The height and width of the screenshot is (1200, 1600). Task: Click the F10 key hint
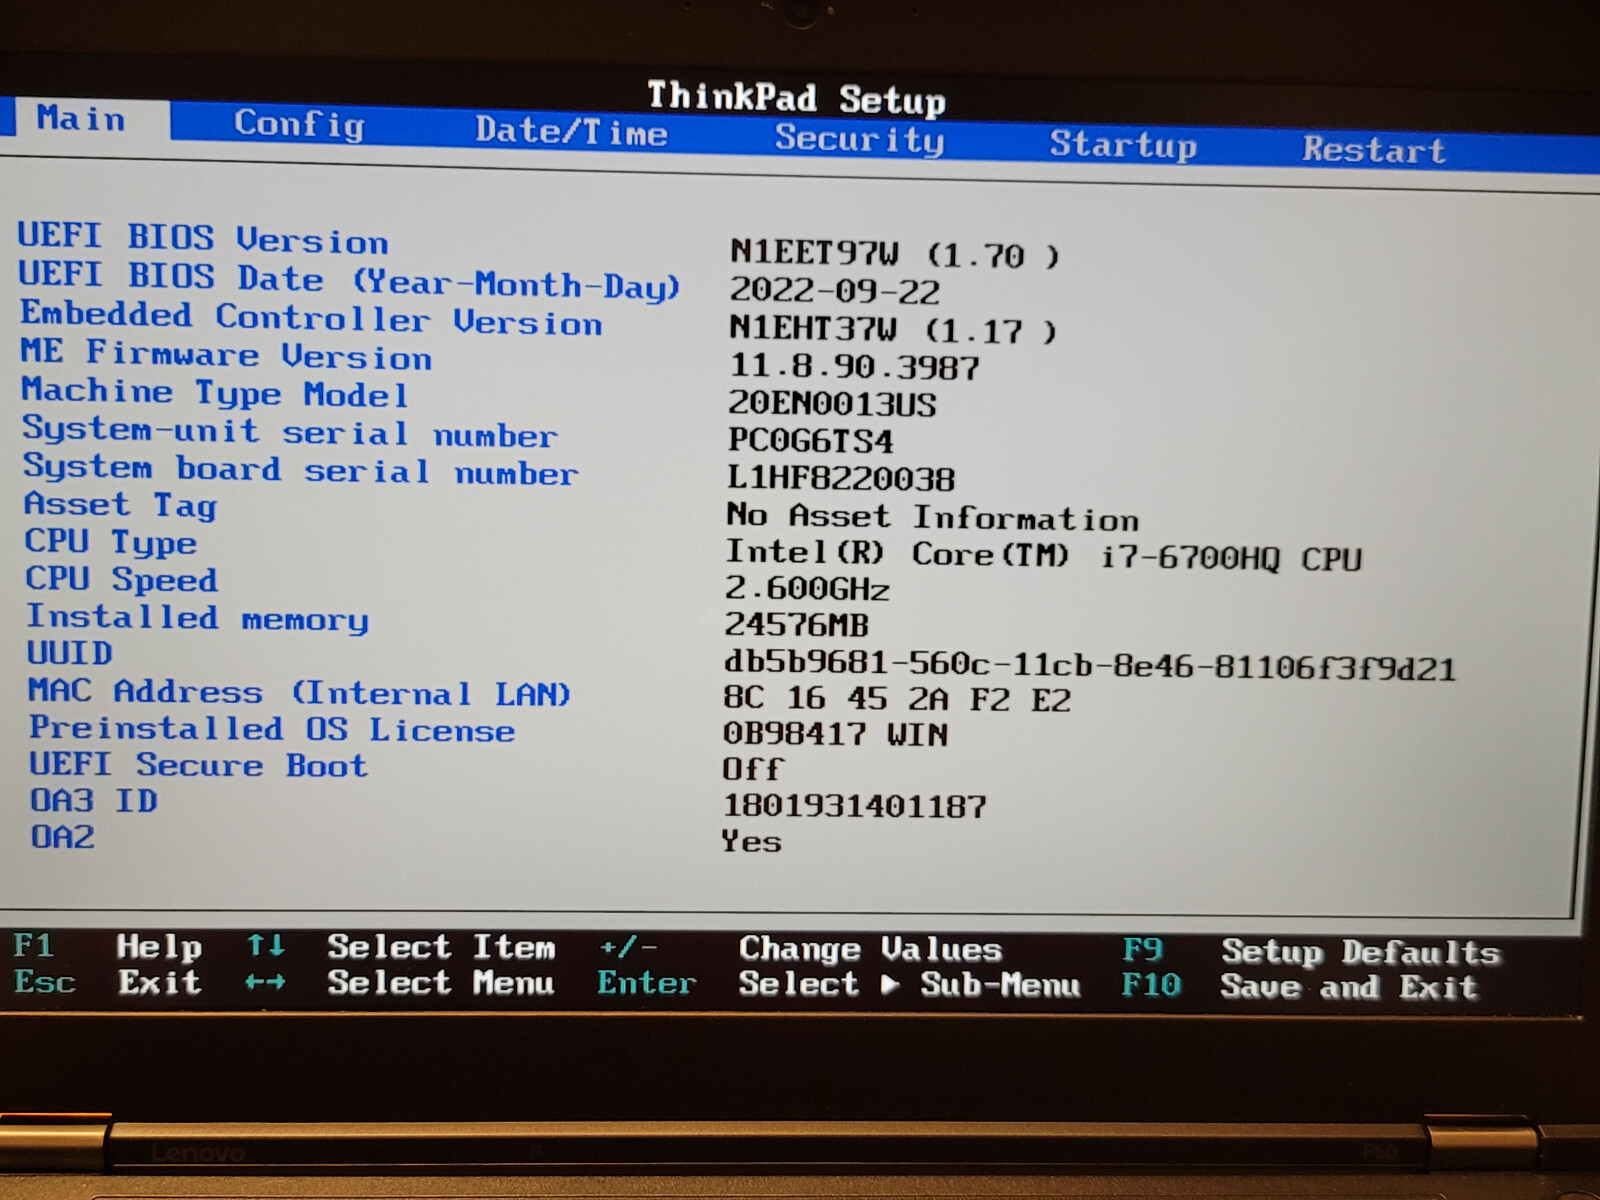[1151, 986]
